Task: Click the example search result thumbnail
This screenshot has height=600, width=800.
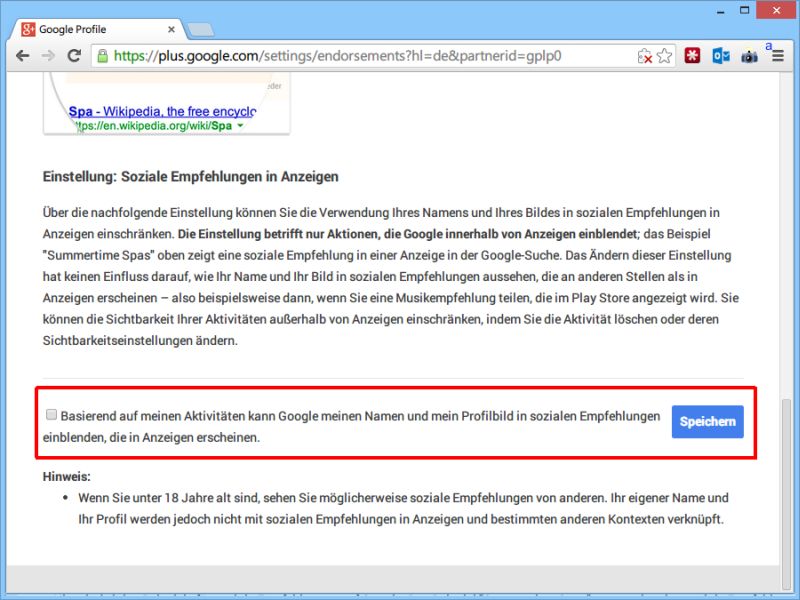Action: point(167,104)
